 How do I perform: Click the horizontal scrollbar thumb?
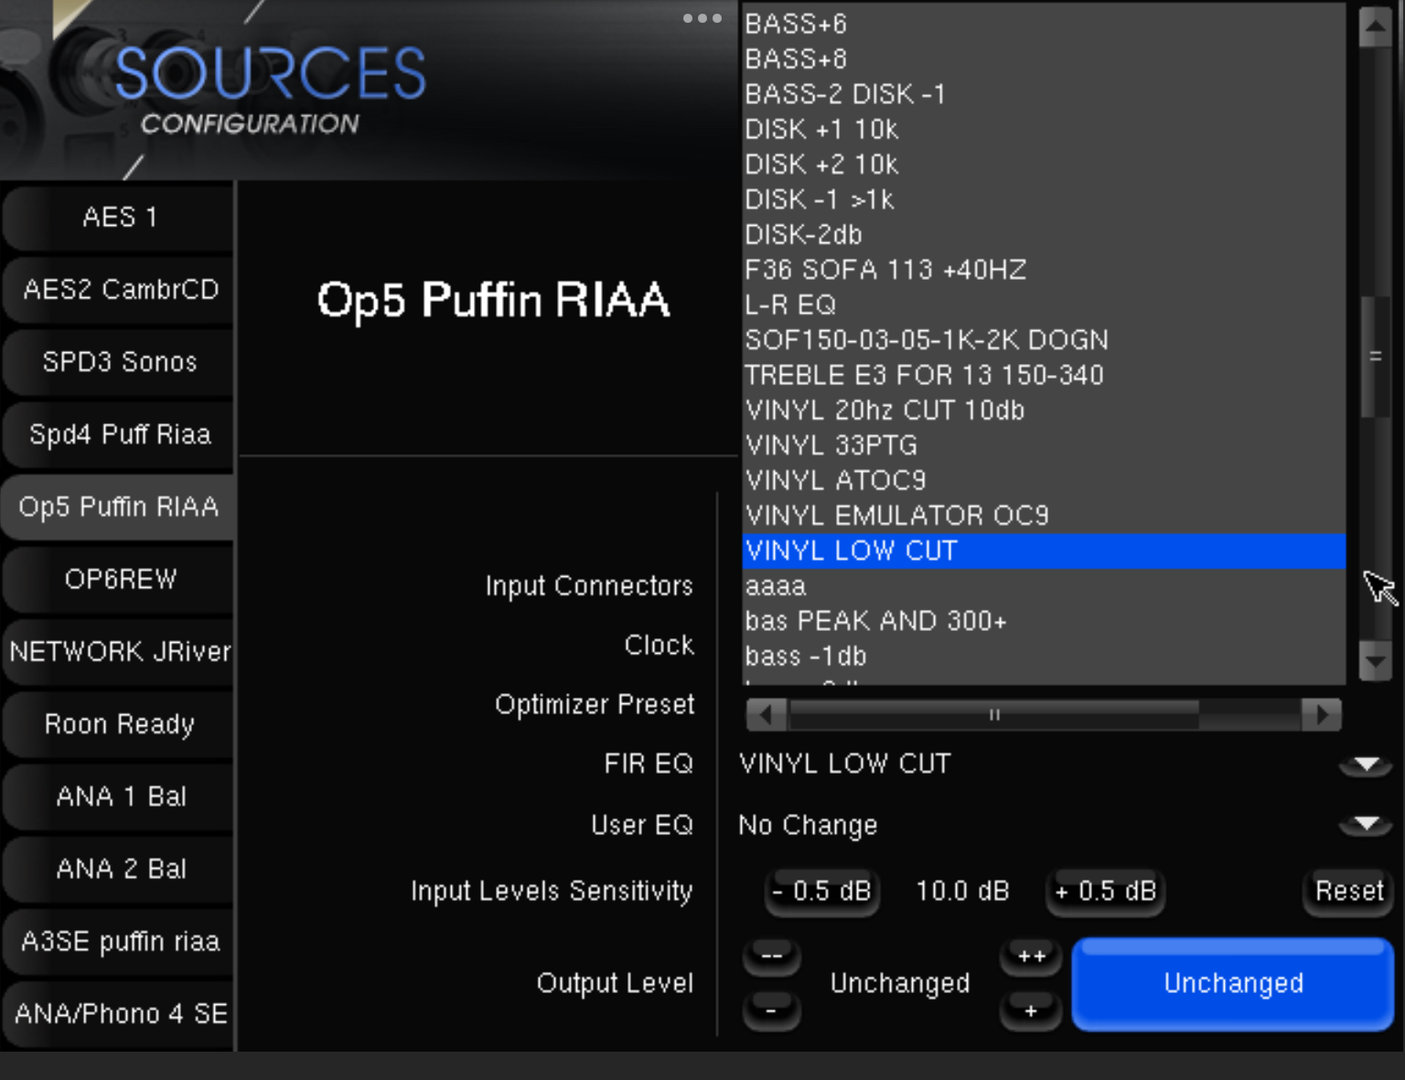click(x=994, y=714)
